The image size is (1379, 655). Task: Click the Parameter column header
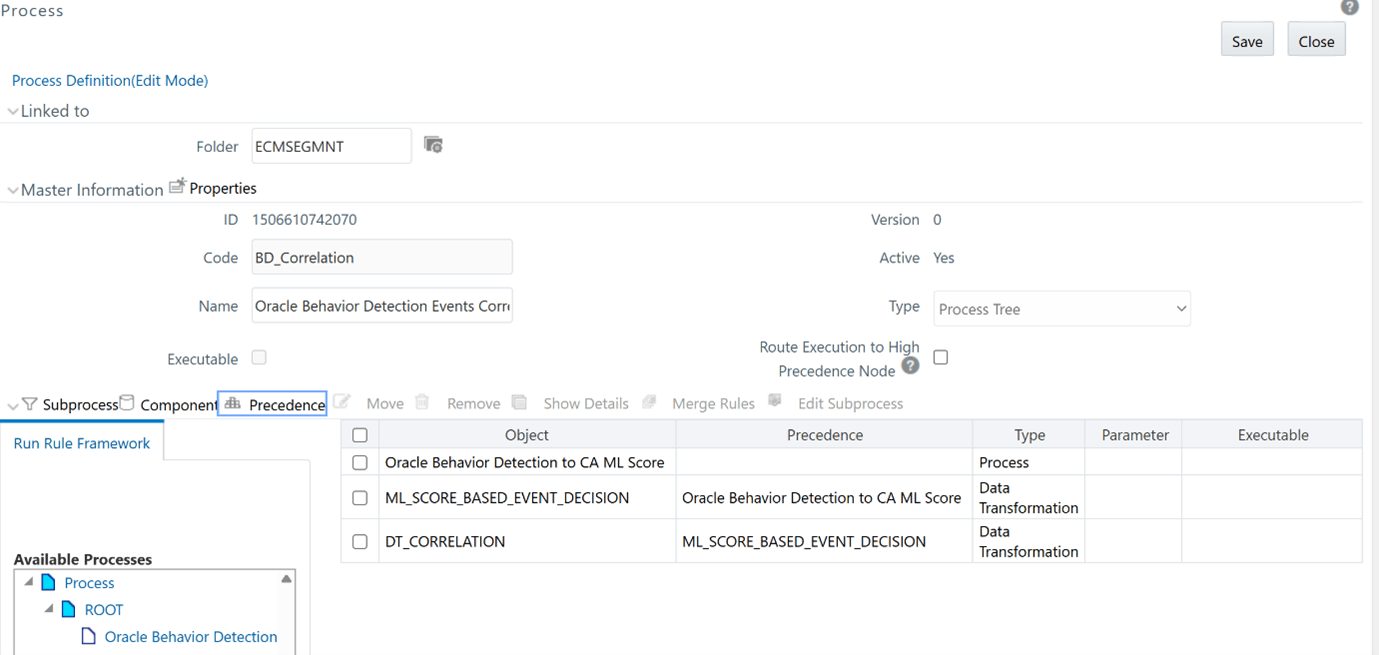click(x=1135, y=434)
